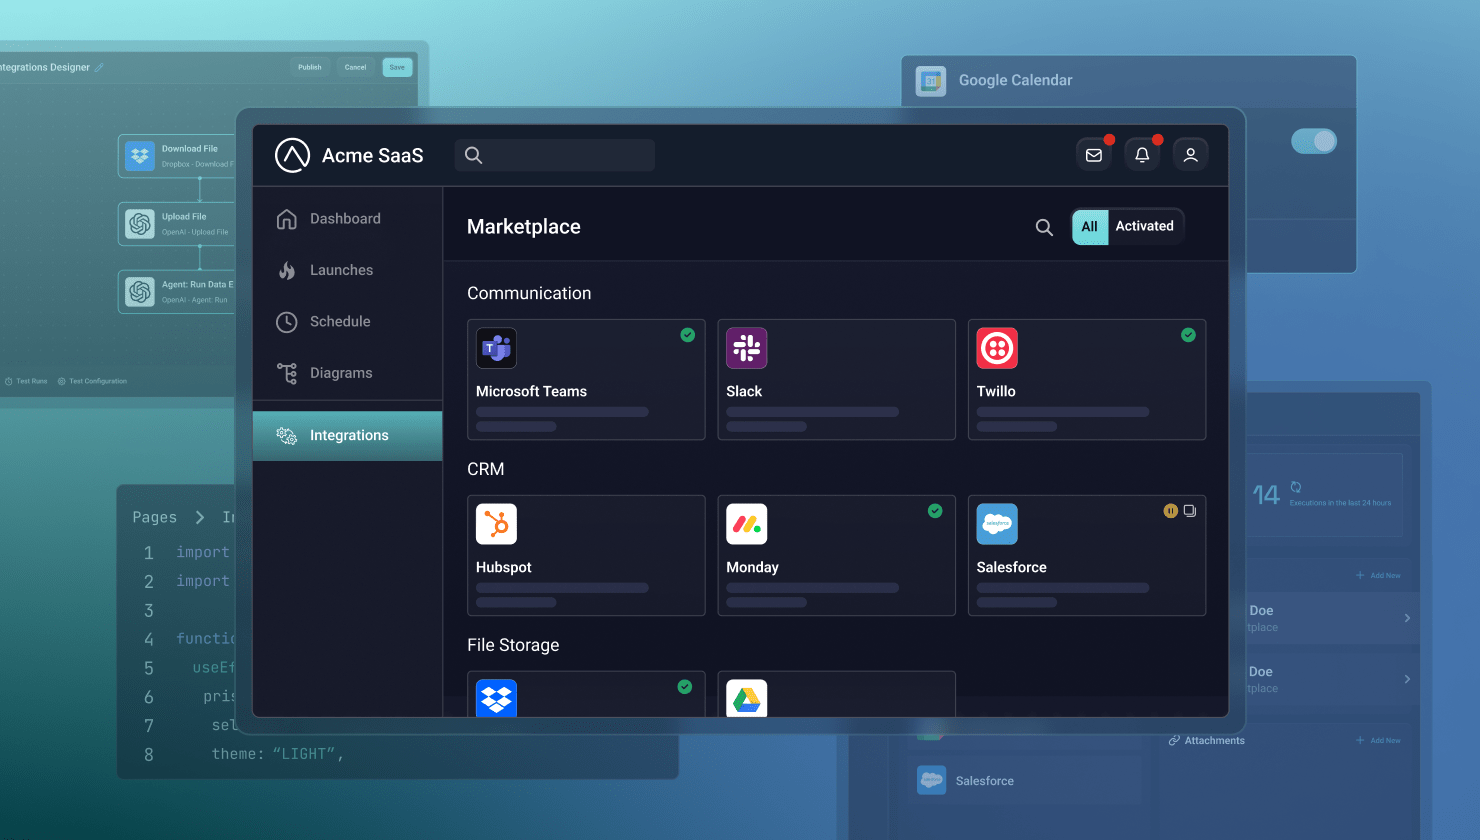Select the Download File Dropbox node

pyautogui.click(x=177, y=156)
